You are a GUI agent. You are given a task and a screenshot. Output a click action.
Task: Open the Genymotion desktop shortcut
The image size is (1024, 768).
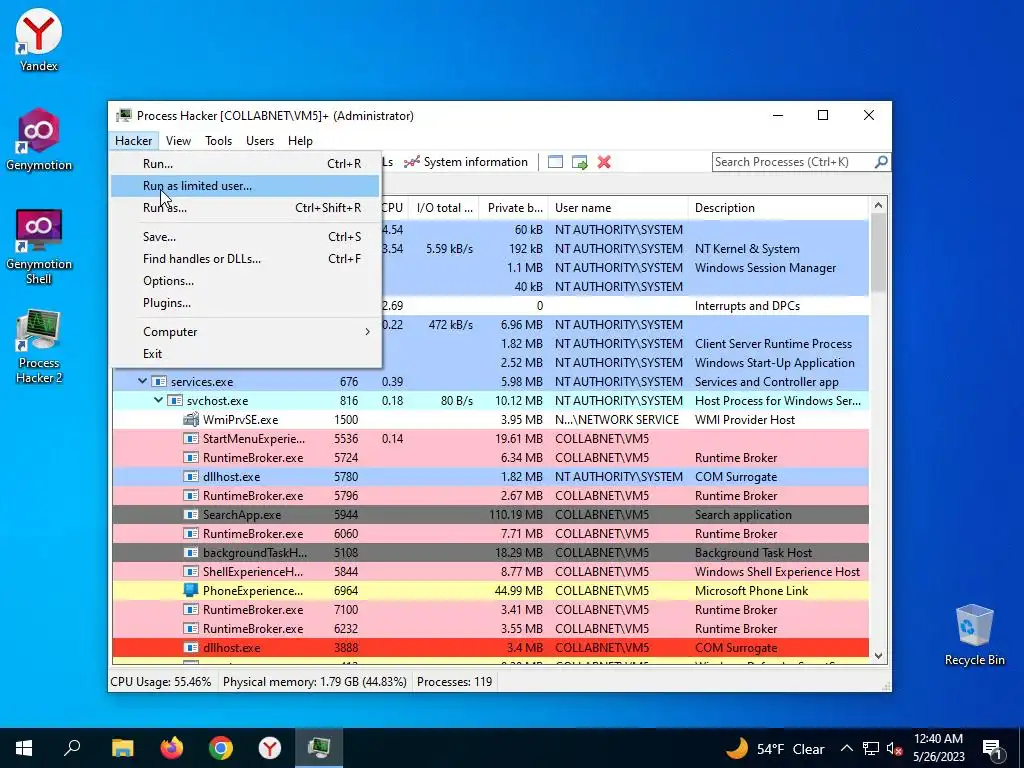point(39,139)
